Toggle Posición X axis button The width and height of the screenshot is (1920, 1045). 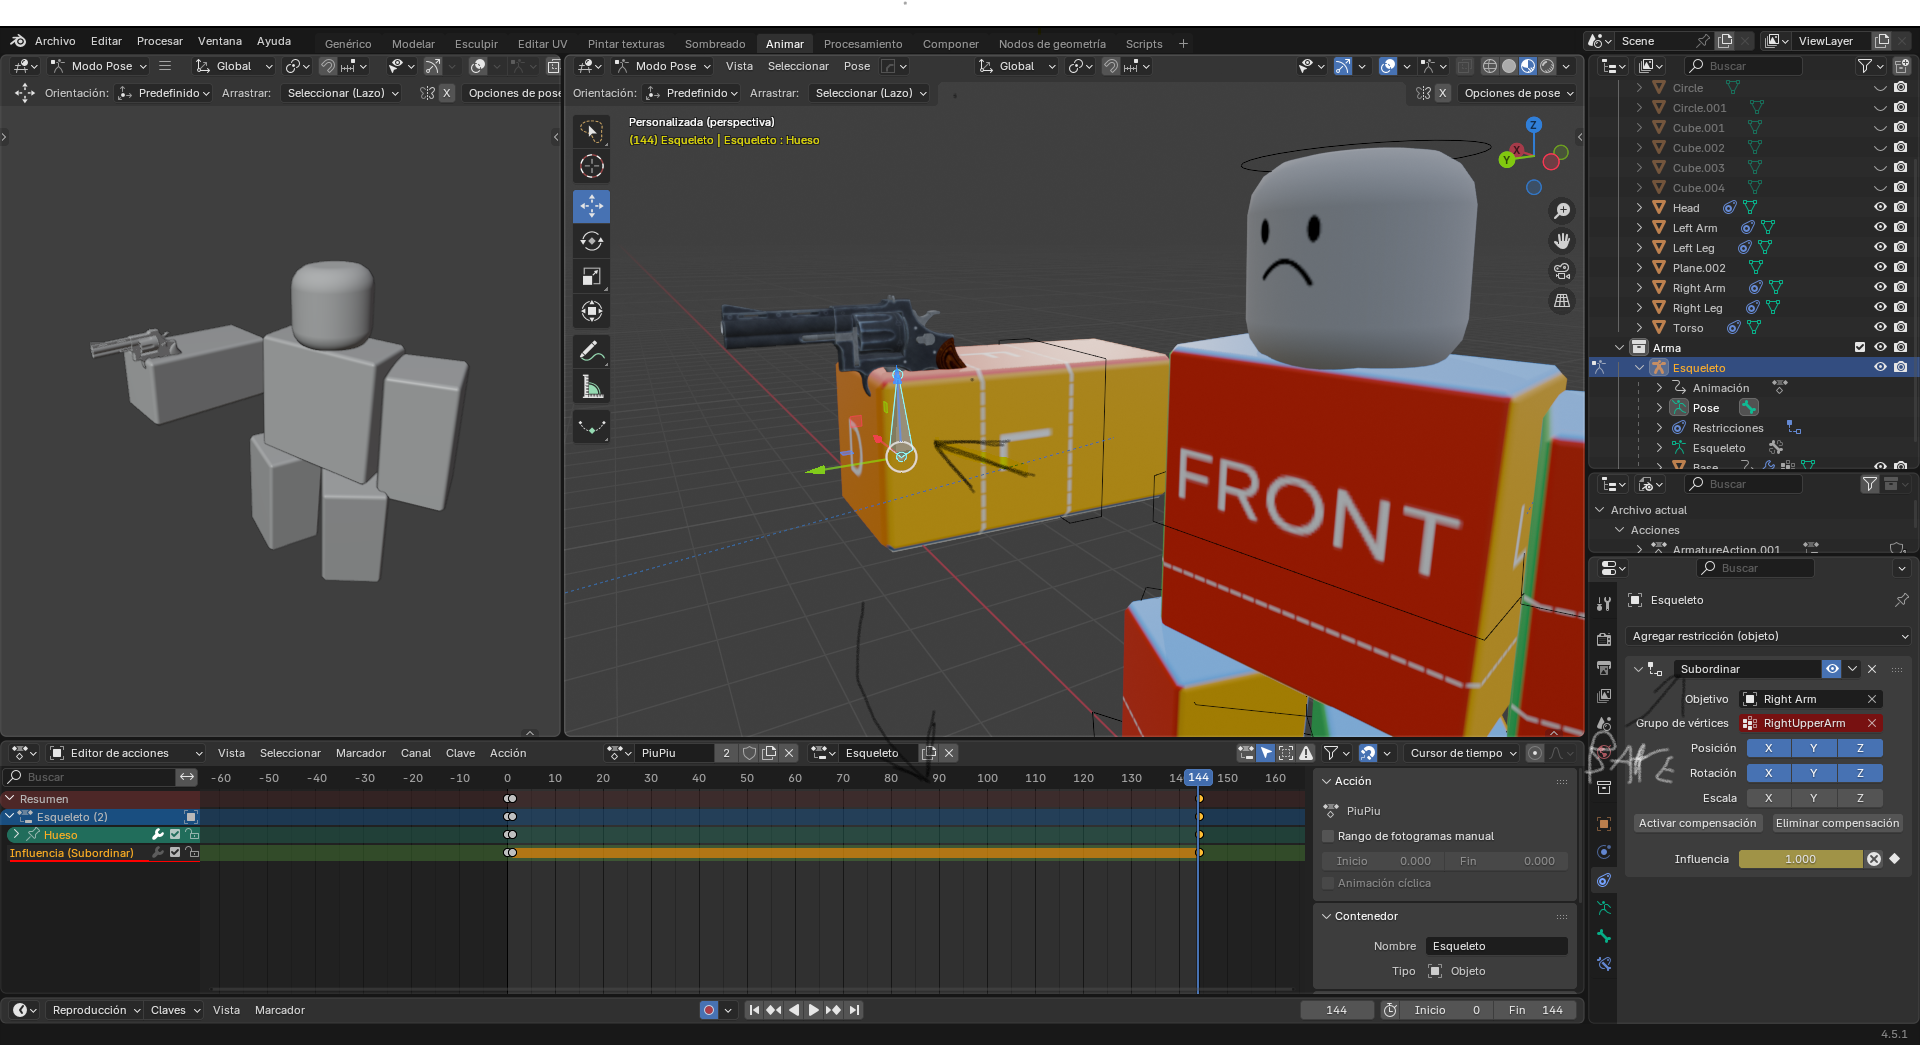pyautogui.click(x=1768, y=748)
